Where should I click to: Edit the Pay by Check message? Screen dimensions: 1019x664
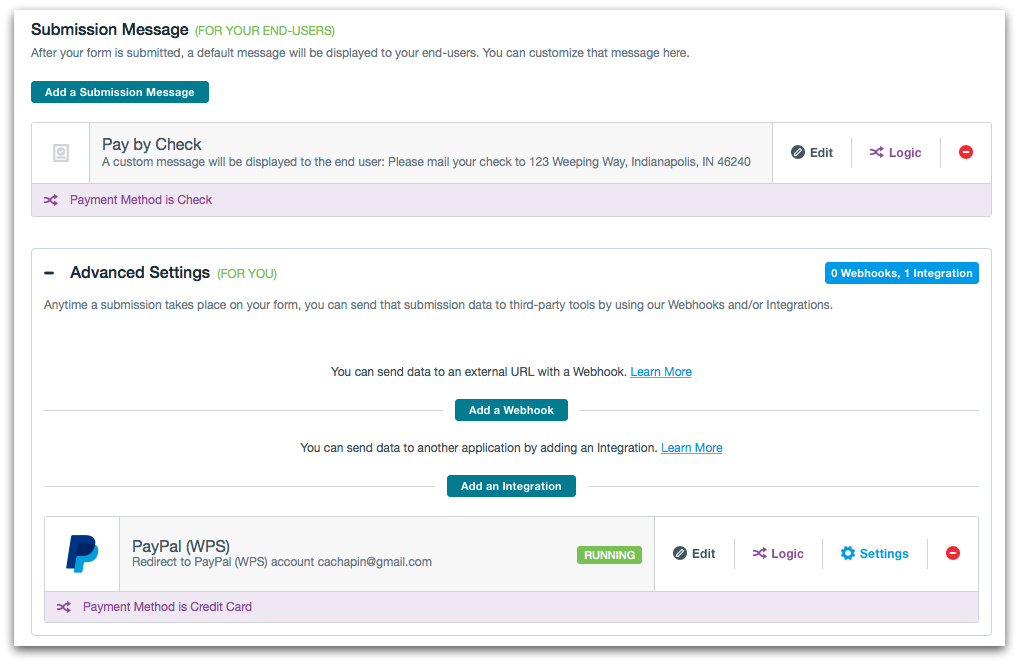pyautogui.click(x=811, y=152)
